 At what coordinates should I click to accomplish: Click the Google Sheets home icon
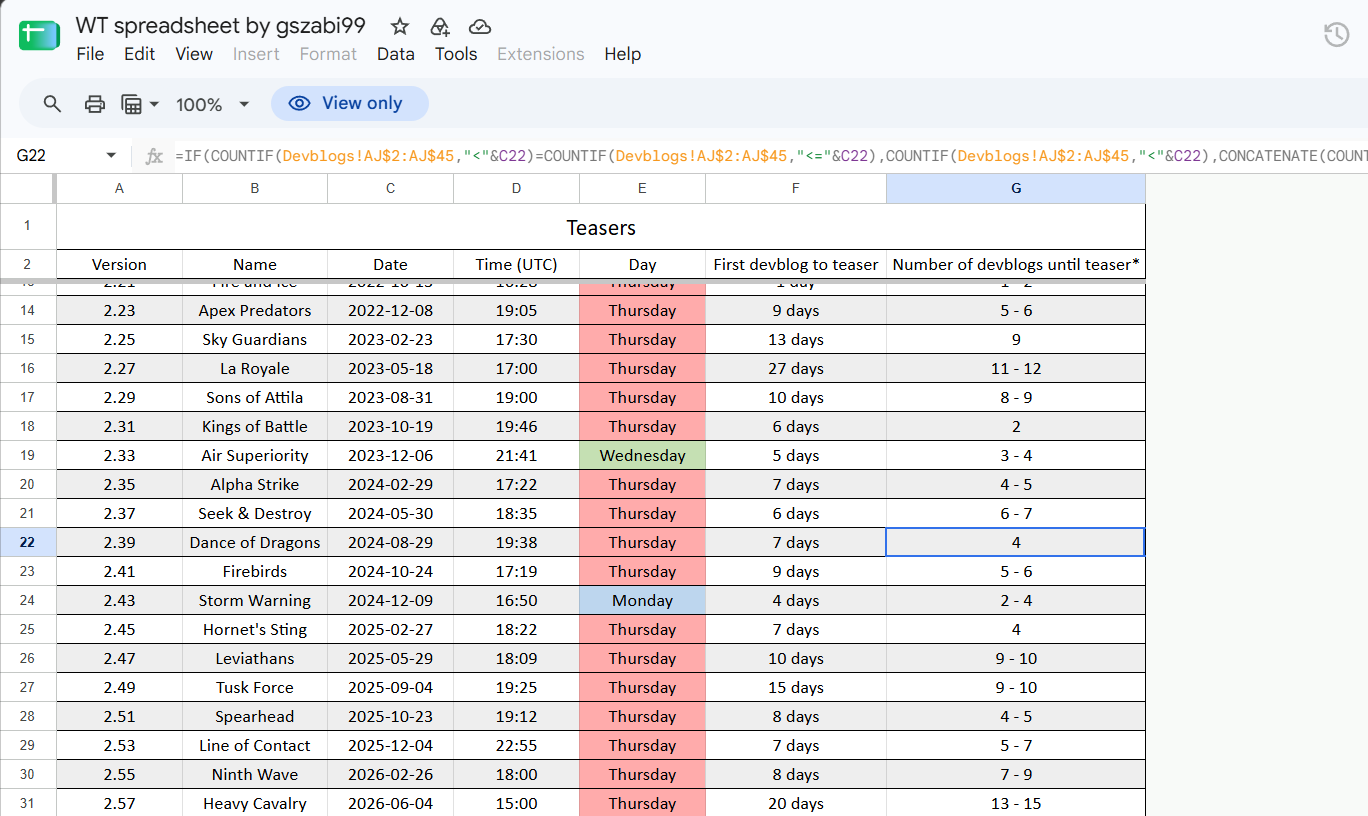click(40, 37)
